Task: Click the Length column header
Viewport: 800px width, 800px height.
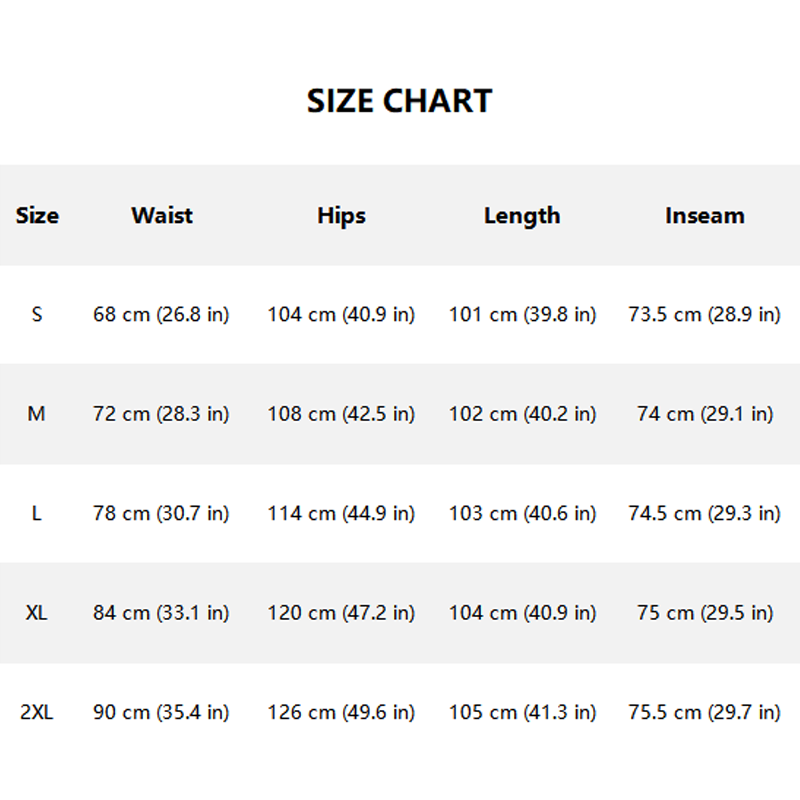Action: 522,215
